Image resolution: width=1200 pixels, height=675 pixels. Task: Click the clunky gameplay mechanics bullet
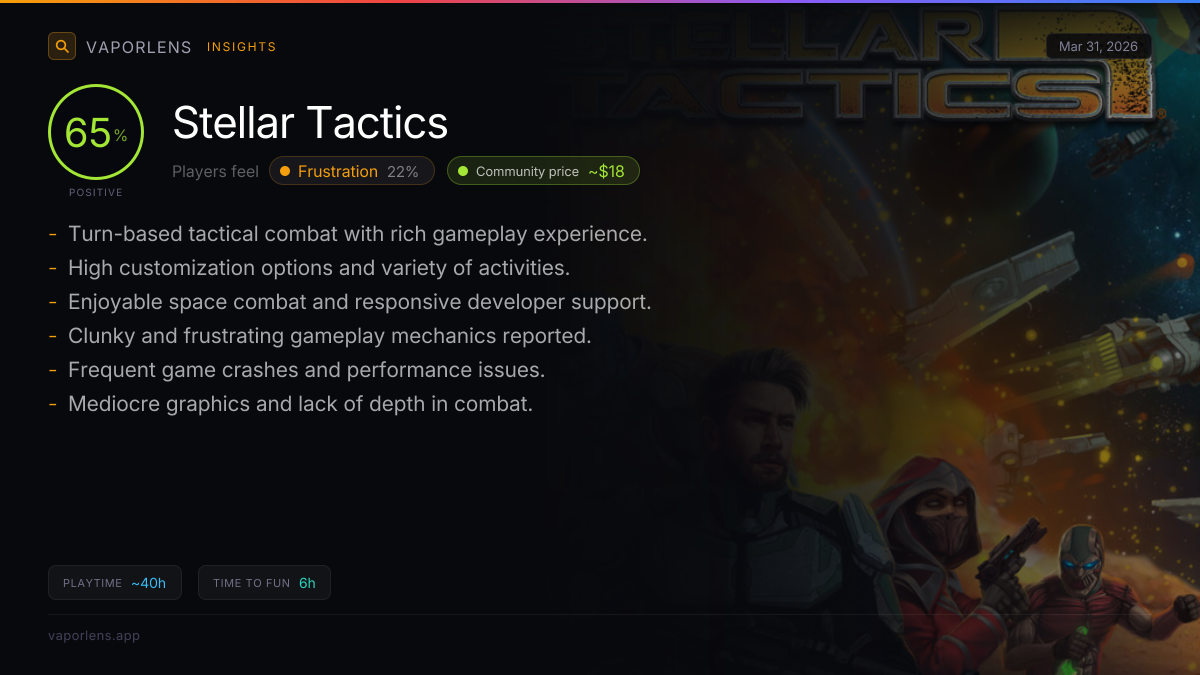329,336
